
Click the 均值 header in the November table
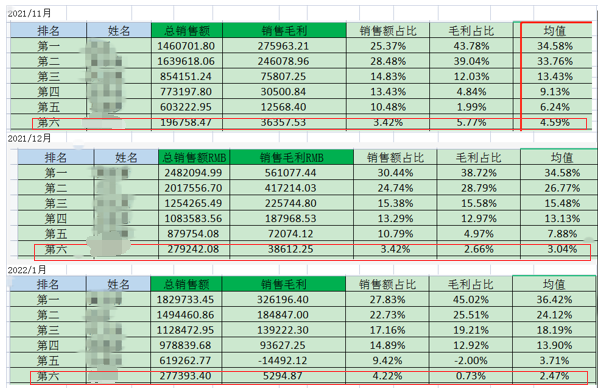pos(556,31)
